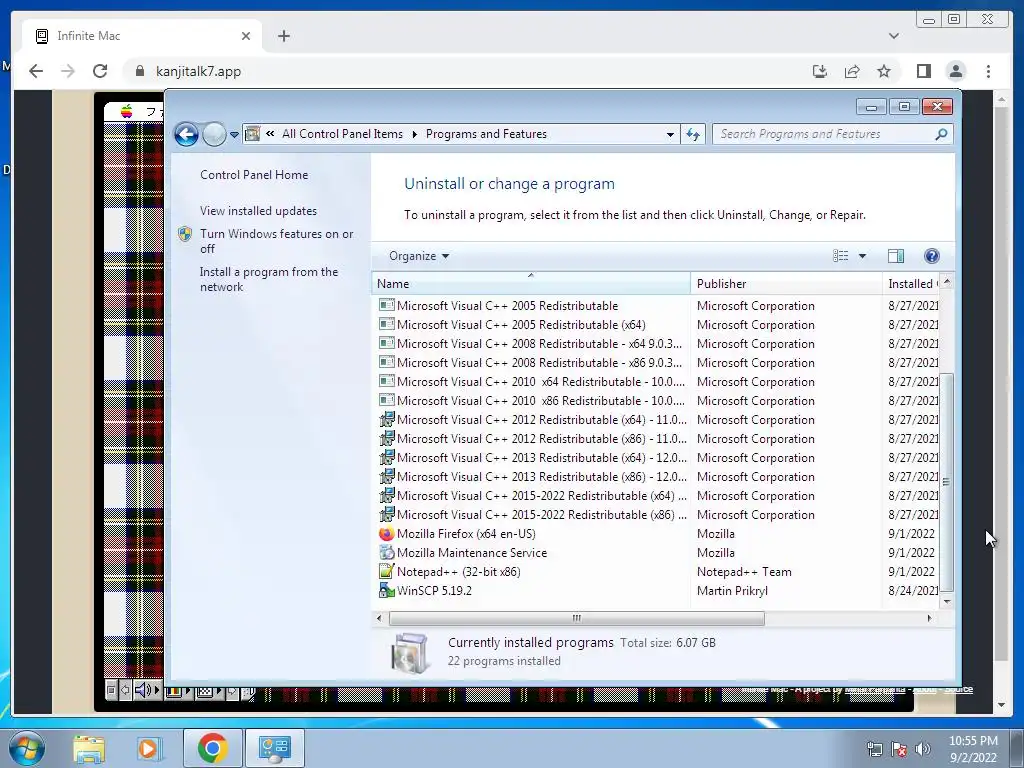Image resolution: width=1024 pixels, height=768 pixels.
Task: Click the WinSCP 5.19.2 program icon
Action: (x=387, y=590)
